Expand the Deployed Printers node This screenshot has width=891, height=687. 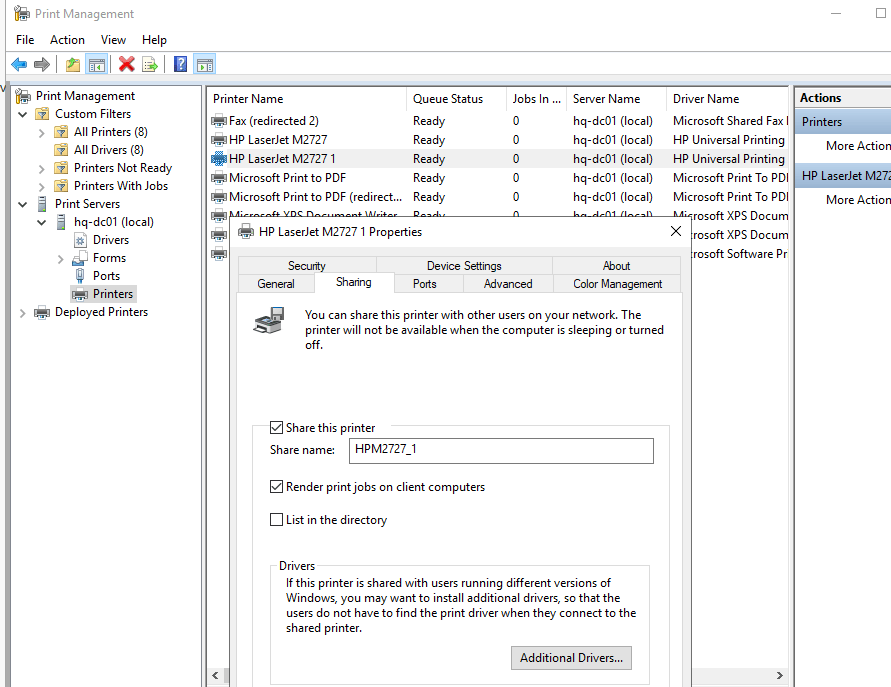[x=22, y=311]
